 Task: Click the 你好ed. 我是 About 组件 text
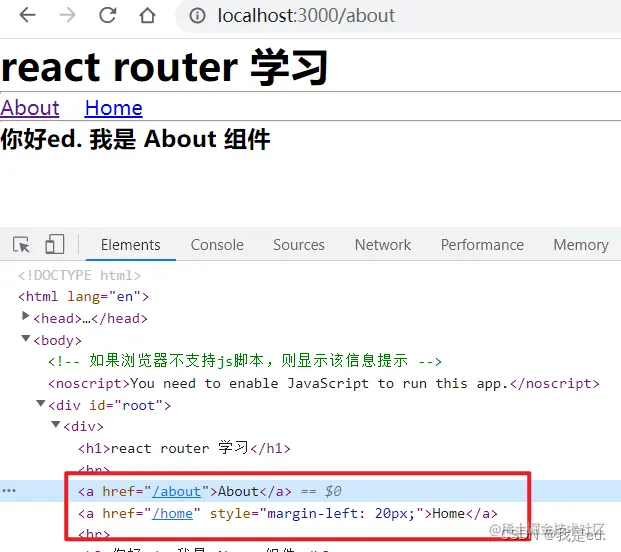tap(135, 139)
